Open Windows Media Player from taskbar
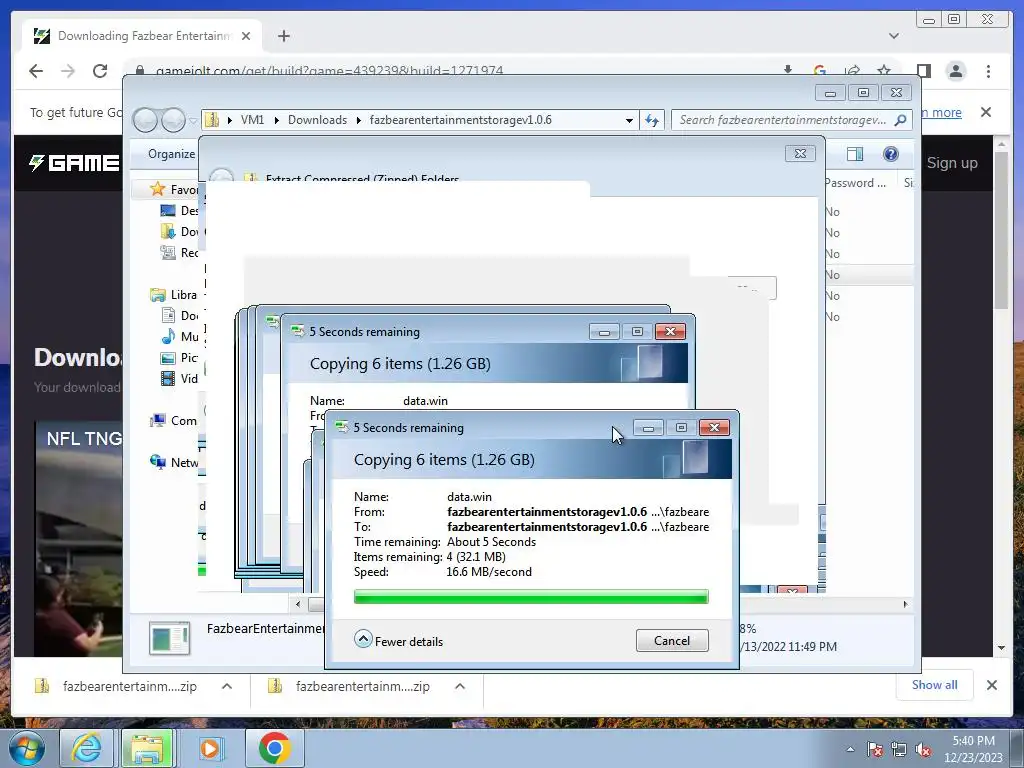Screen dimensions: 1024x768 [210, 748]
